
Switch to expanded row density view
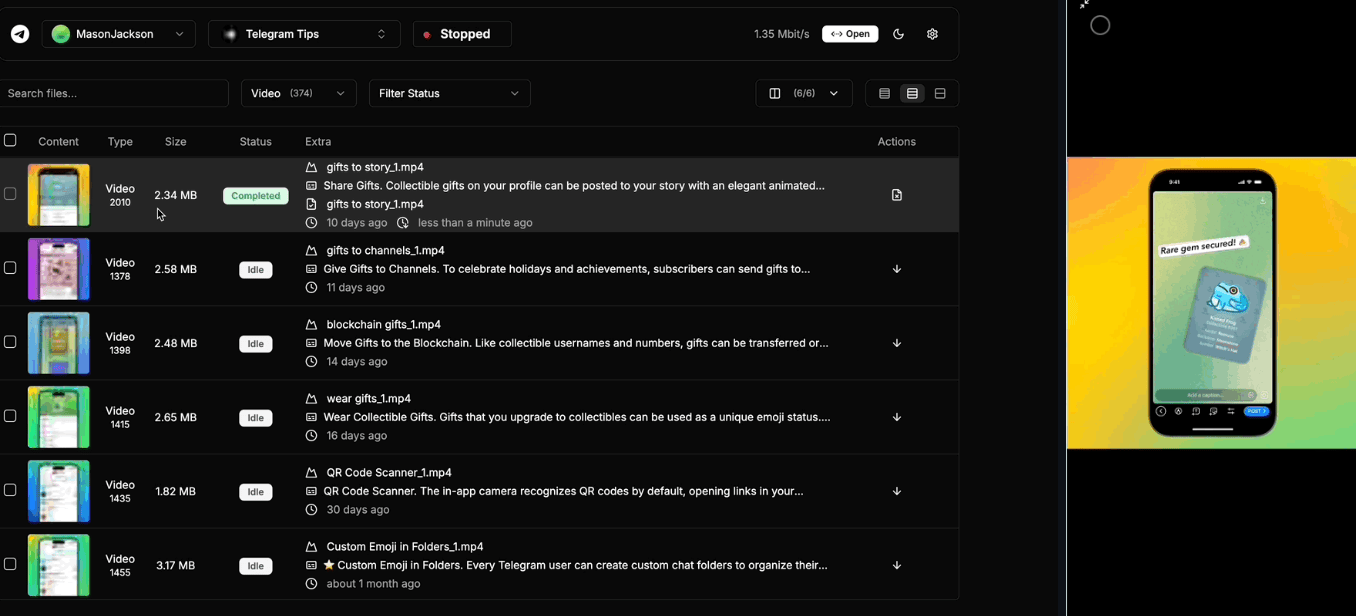[x=940, y=93]
